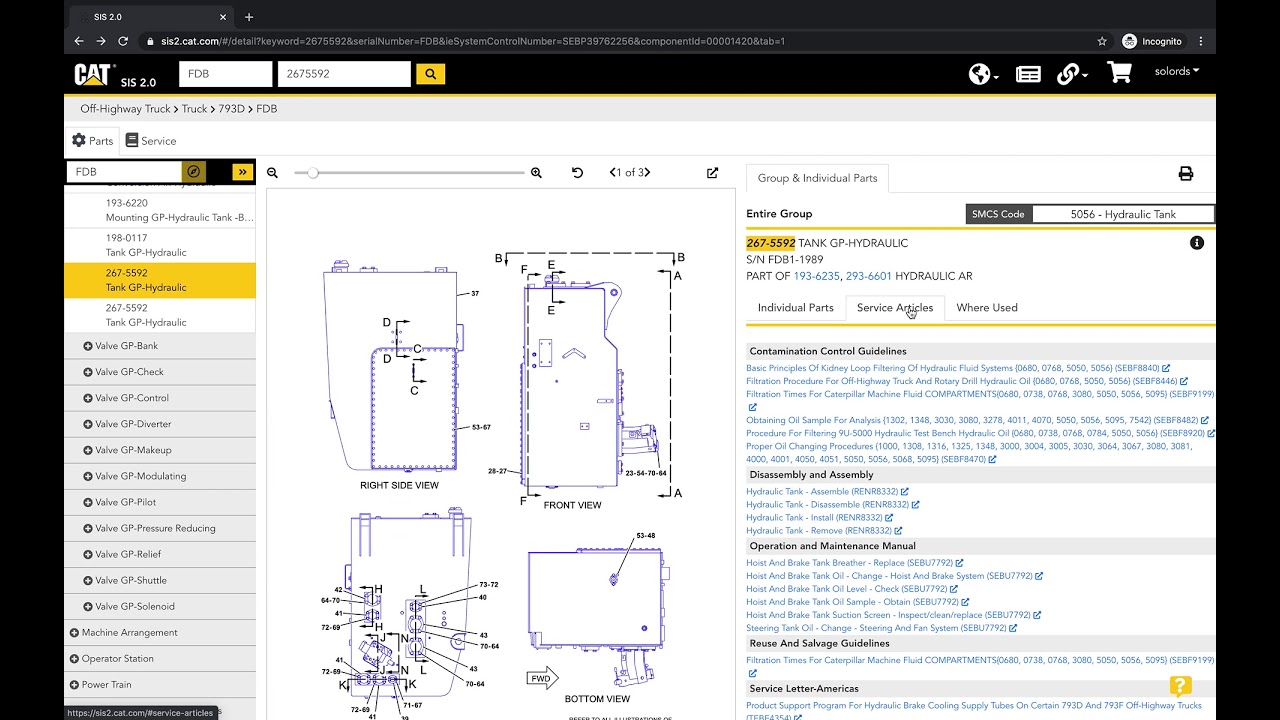The width and height of the screenshot is (1280, 720).
Task: Switch to the Parts tab
Action: [92, 141]
